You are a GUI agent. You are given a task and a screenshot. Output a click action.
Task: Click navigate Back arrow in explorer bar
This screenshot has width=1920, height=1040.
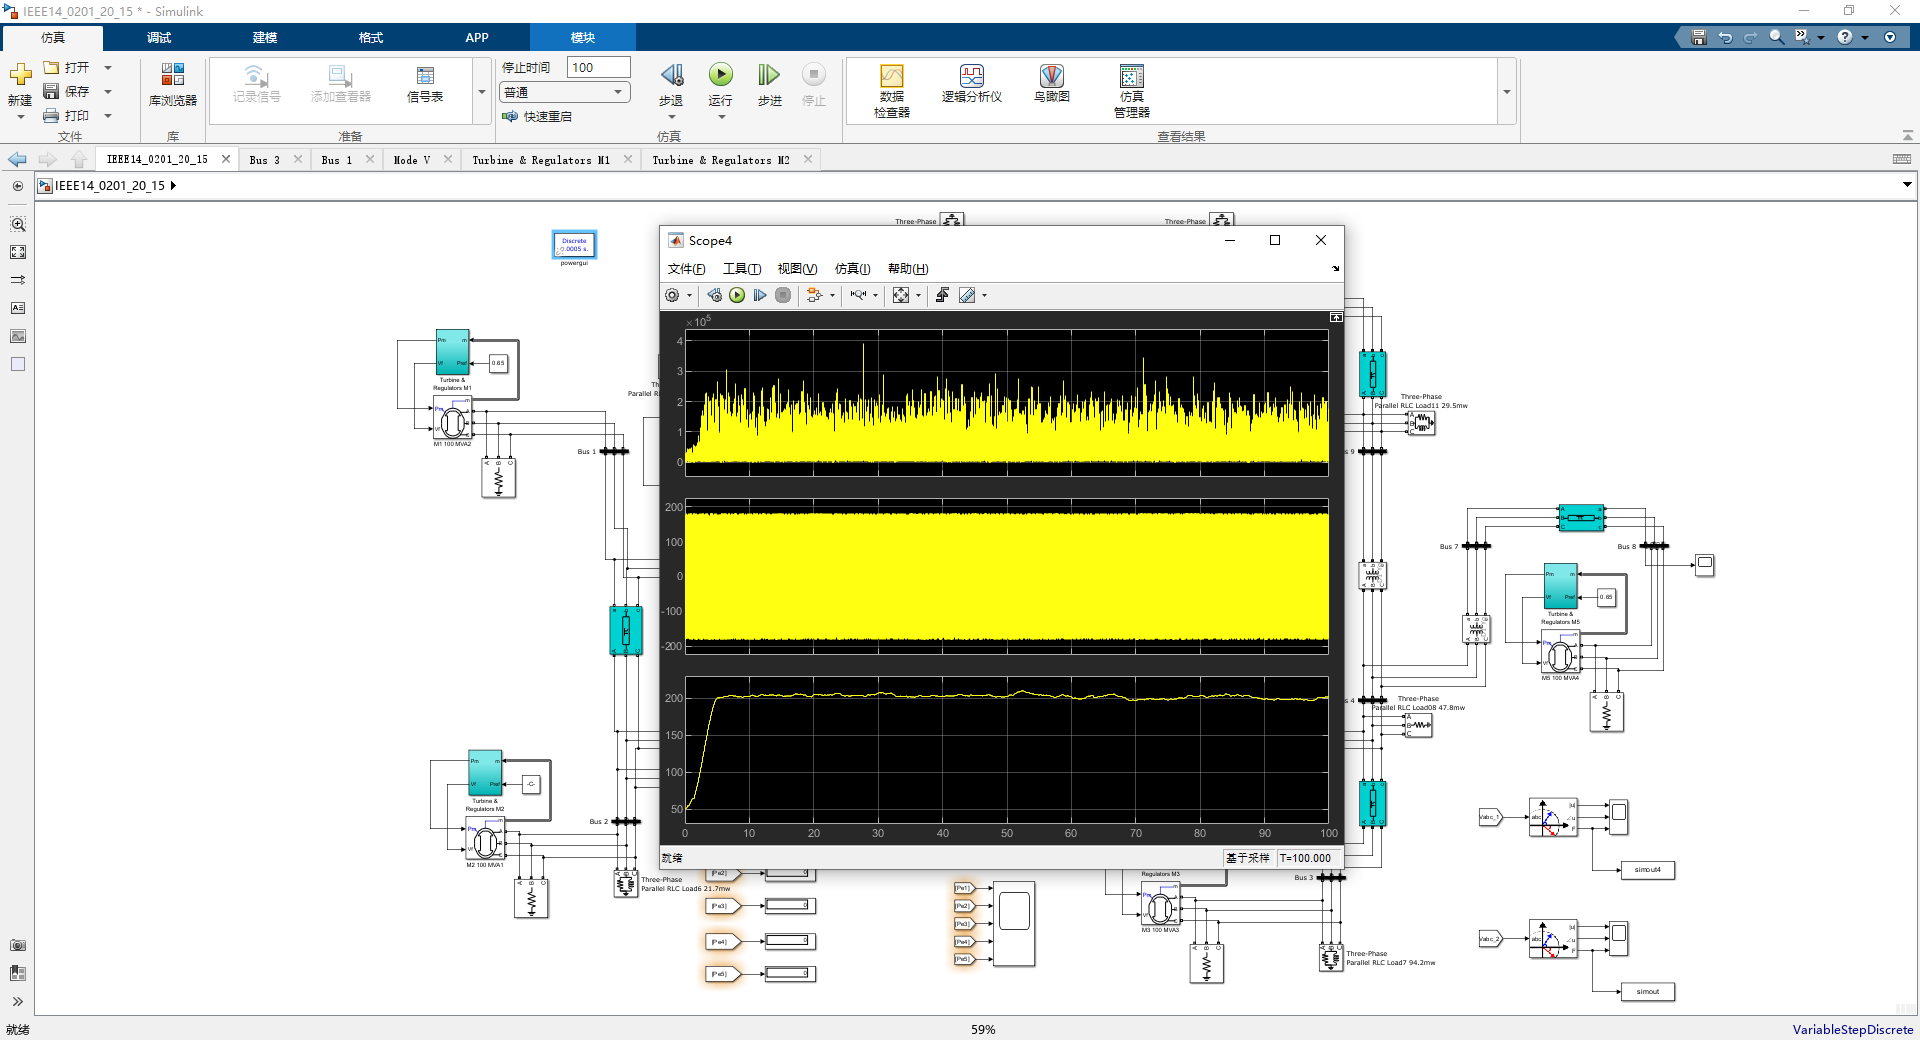pyautogui.click(x=17, y=159)
